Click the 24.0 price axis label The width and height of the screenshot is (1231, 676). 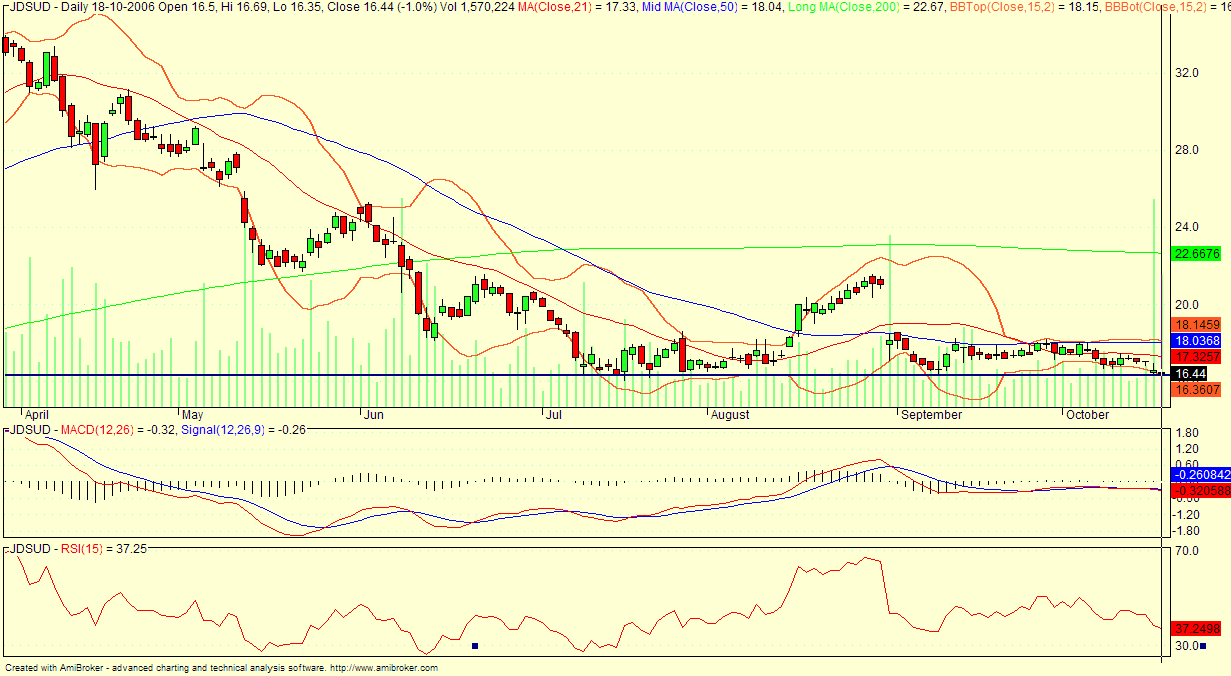tap(1188, 228)
